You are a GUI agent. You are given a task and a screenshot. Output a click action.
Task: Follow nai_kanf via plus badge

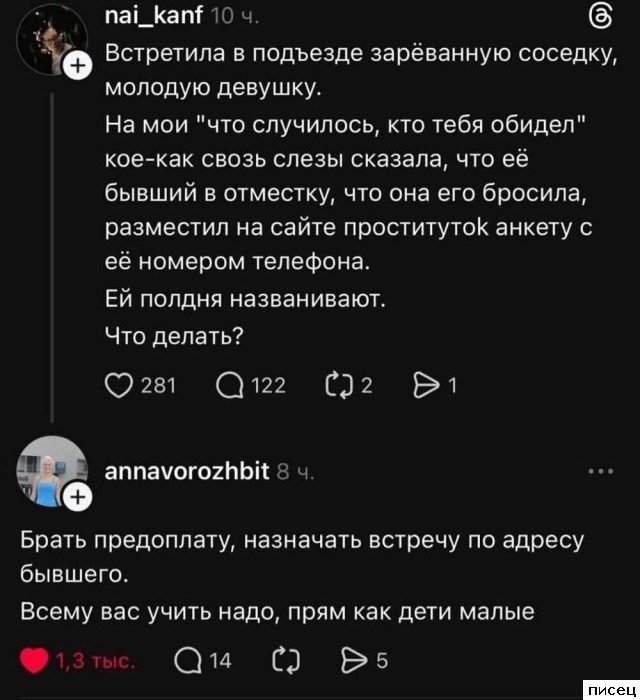(74, 68)
